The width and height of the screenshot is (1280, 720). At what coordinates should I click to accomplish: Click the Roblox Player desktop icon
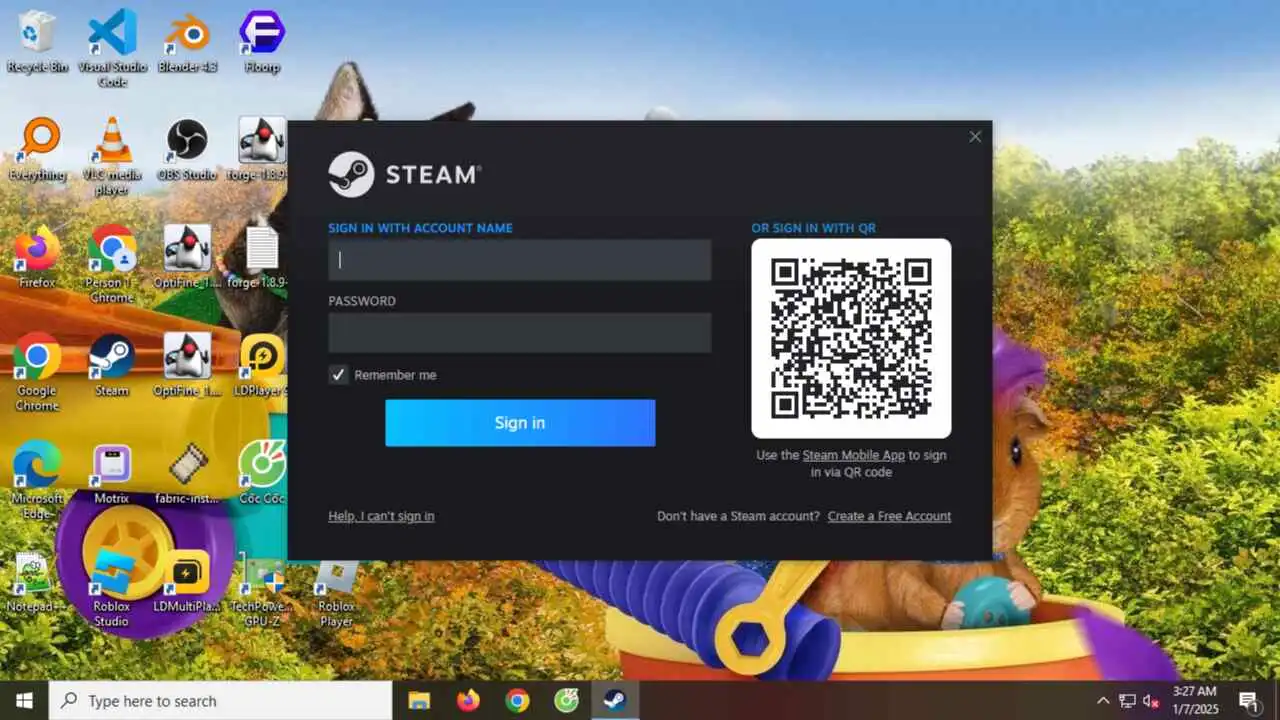coord(337,592)
